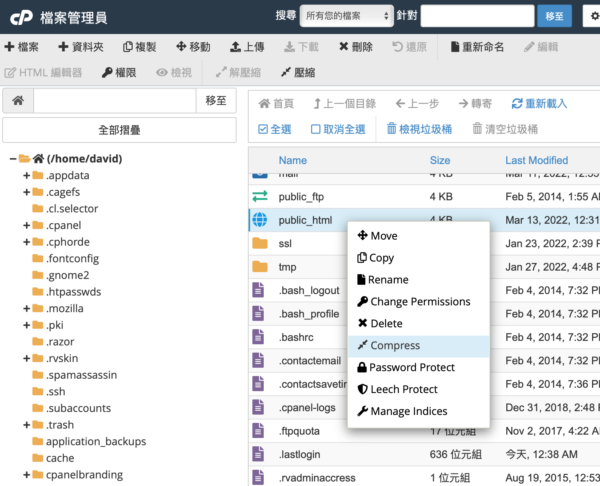This screenshot has width=600, height=486.
Task: Check 全選 to select all files
Action: (274, 129)
